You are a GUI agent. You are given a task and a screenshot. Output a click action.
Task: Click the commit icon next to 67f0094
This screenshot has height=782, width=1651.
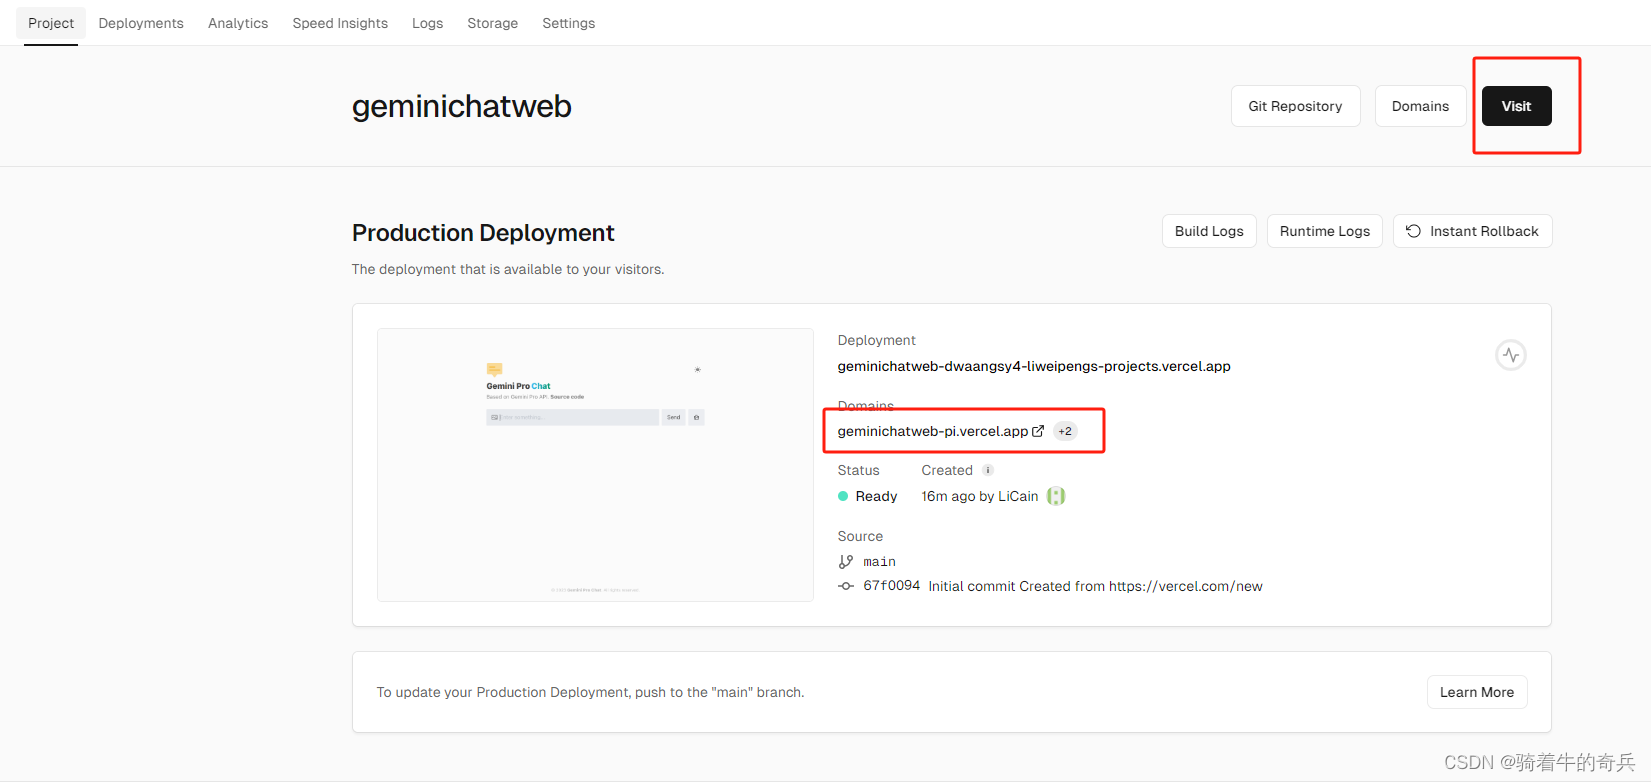pos(846,586)
